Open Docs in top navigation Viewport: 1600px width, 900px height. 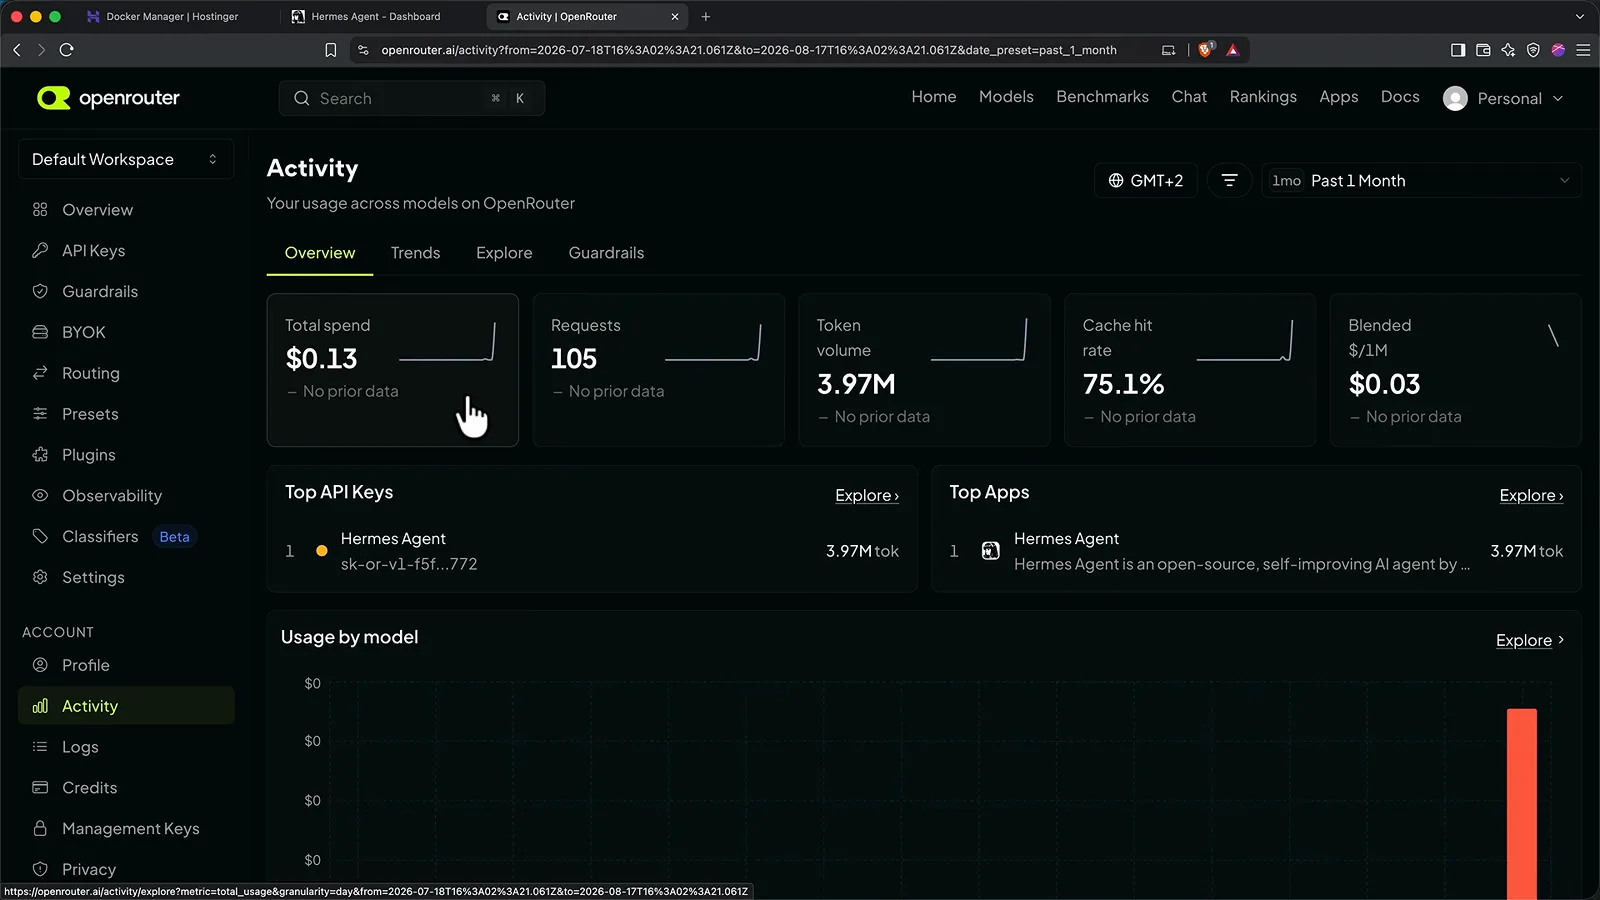click(1400, 97)
